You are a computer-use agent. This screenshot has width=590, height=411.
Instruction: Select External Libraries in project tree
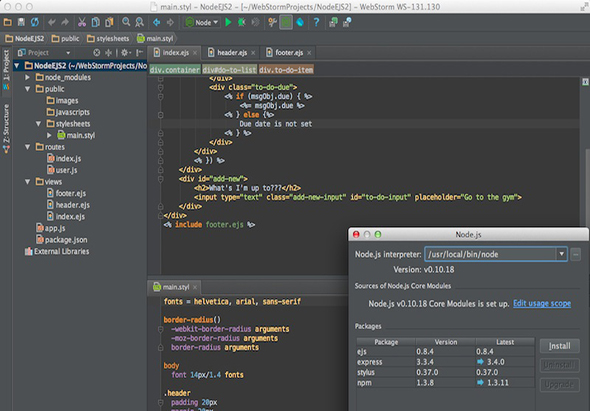pos(57,251)
